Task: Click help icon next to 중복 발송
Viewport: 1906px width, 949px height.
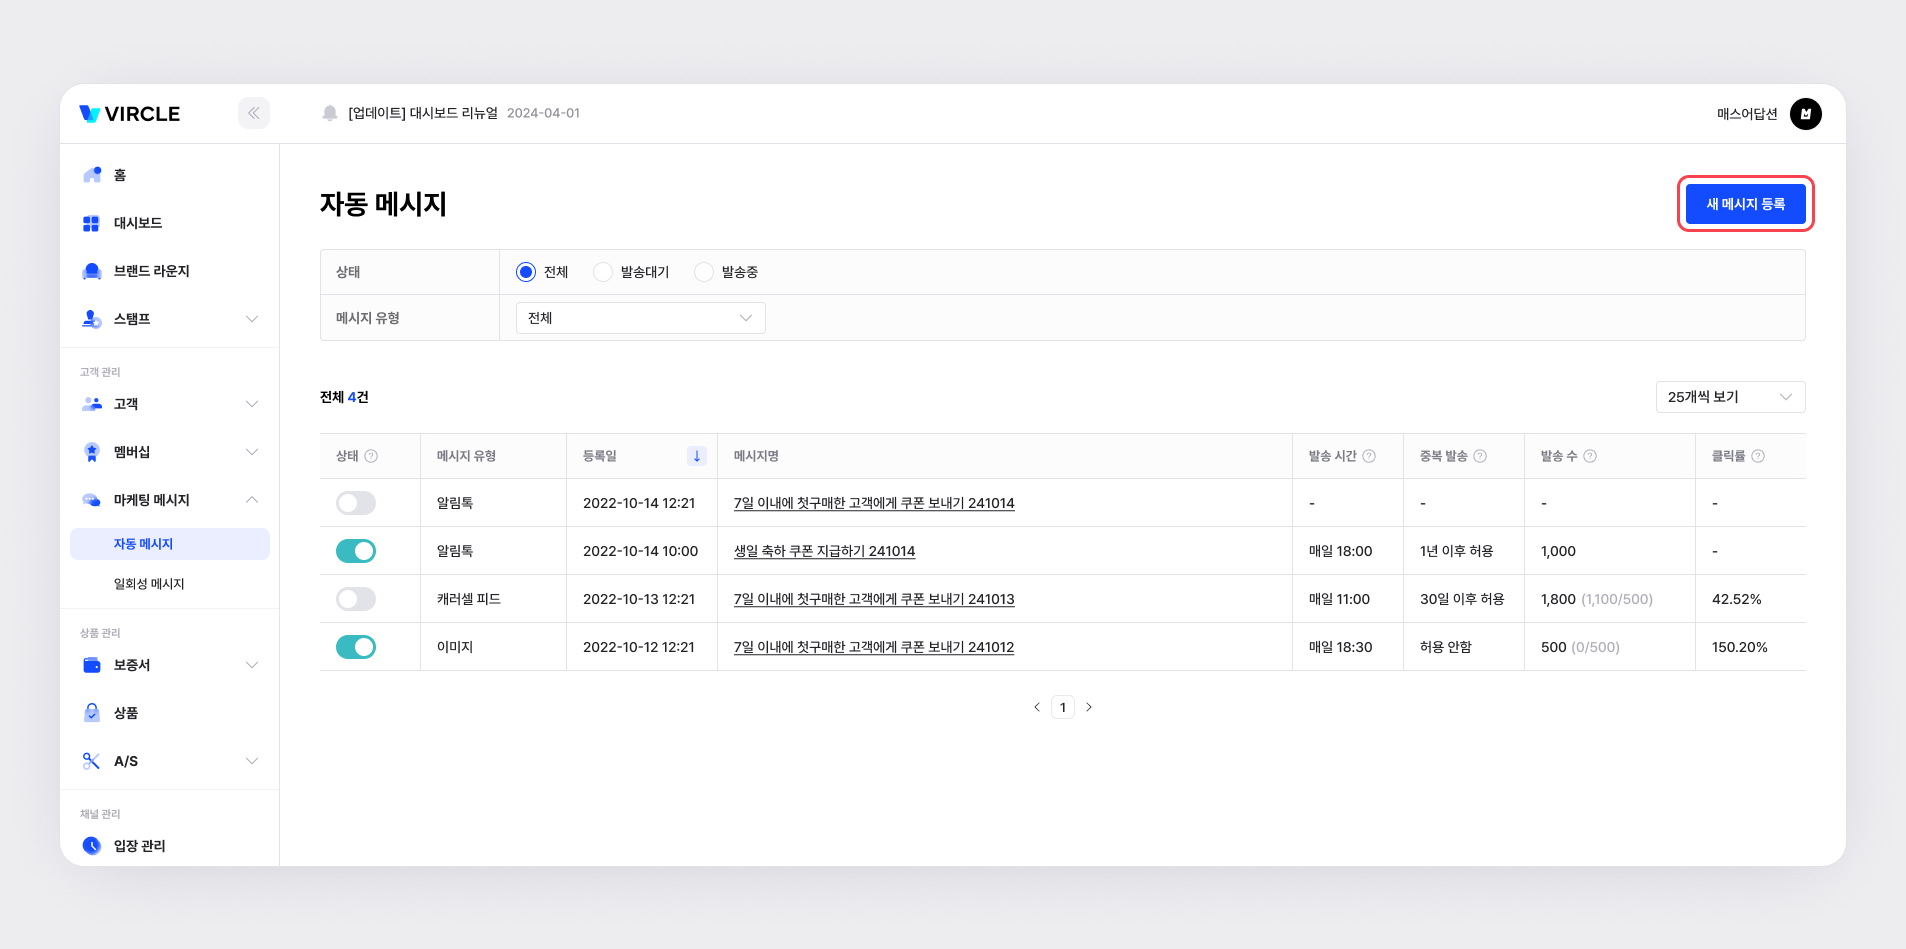Action: pyautogui.click(x=1480, y=456)
